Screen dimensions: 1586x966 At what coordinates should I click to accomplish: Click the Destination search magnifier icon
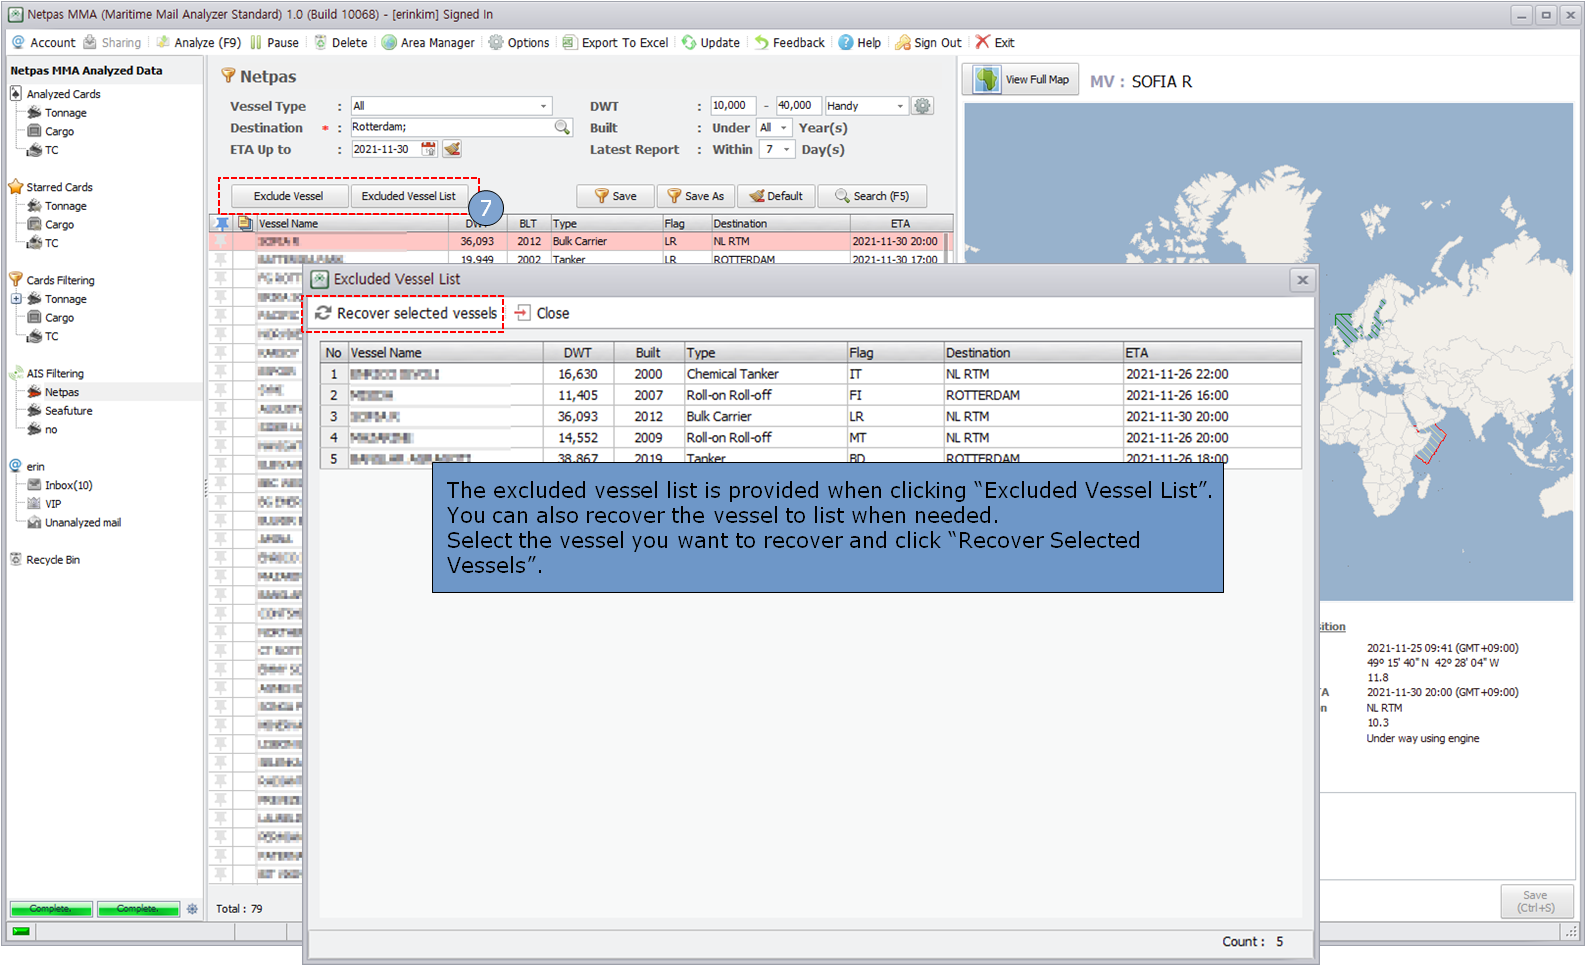[562, 127]
